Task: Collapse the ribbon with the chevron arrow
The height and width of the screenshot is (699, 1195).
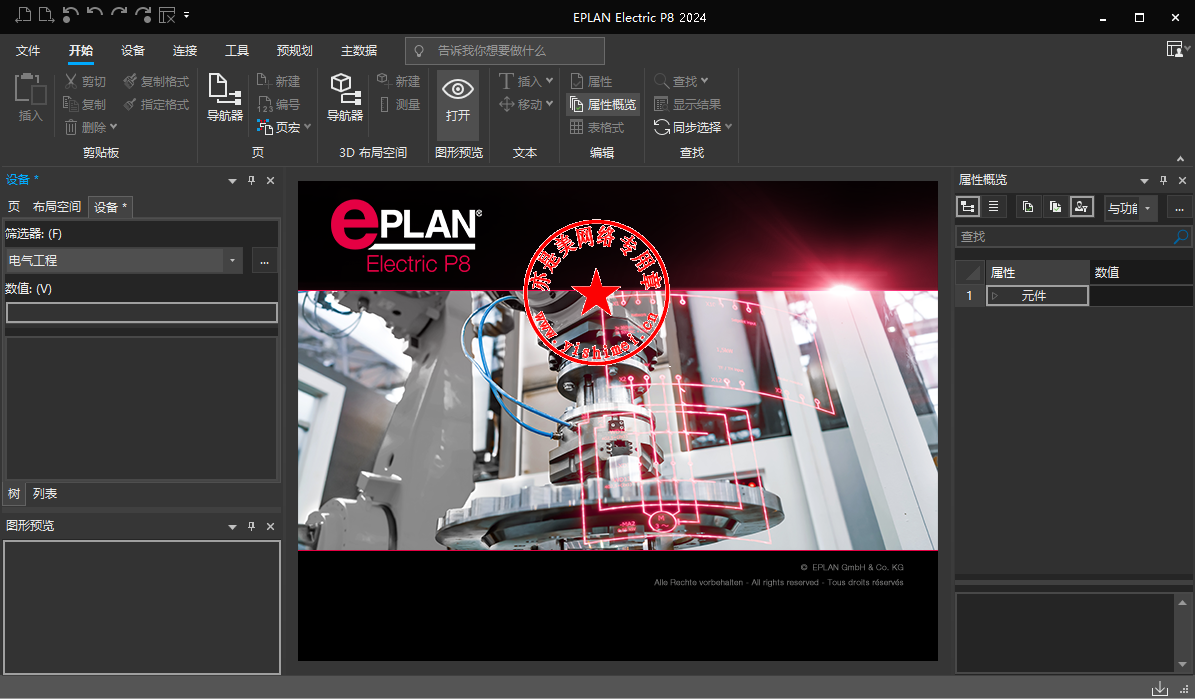Action: click(x=1181, y=159)
